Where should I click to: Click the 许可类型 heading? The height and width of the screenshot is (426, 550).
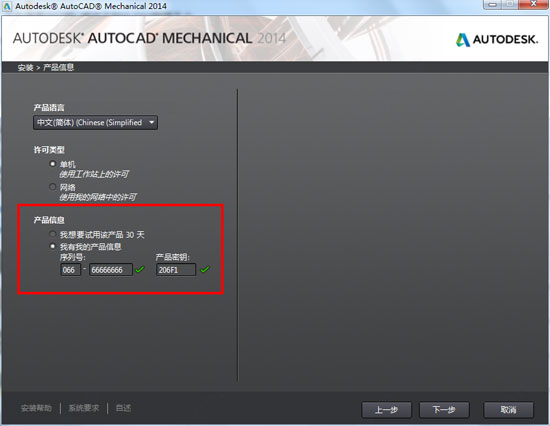49,150
